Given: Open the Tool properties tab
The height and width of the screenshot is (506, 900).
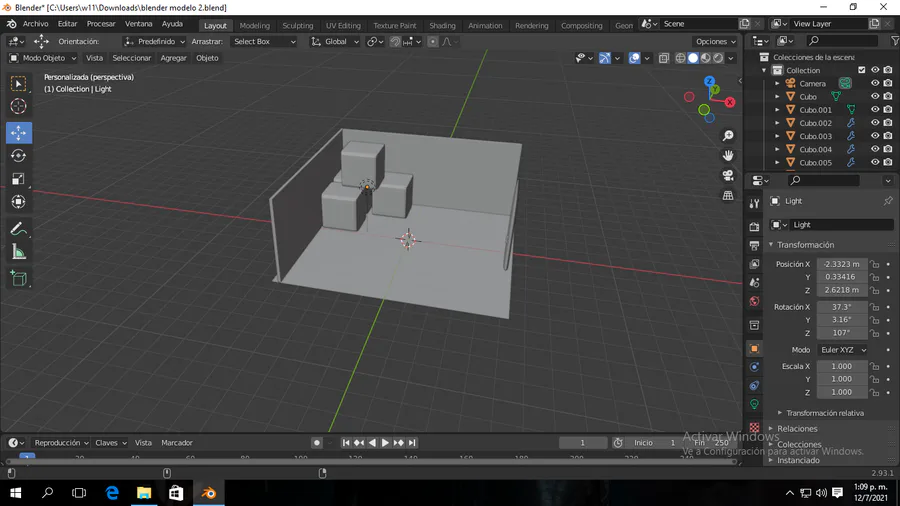Looking at the screenshot, I should coord(754,203).
